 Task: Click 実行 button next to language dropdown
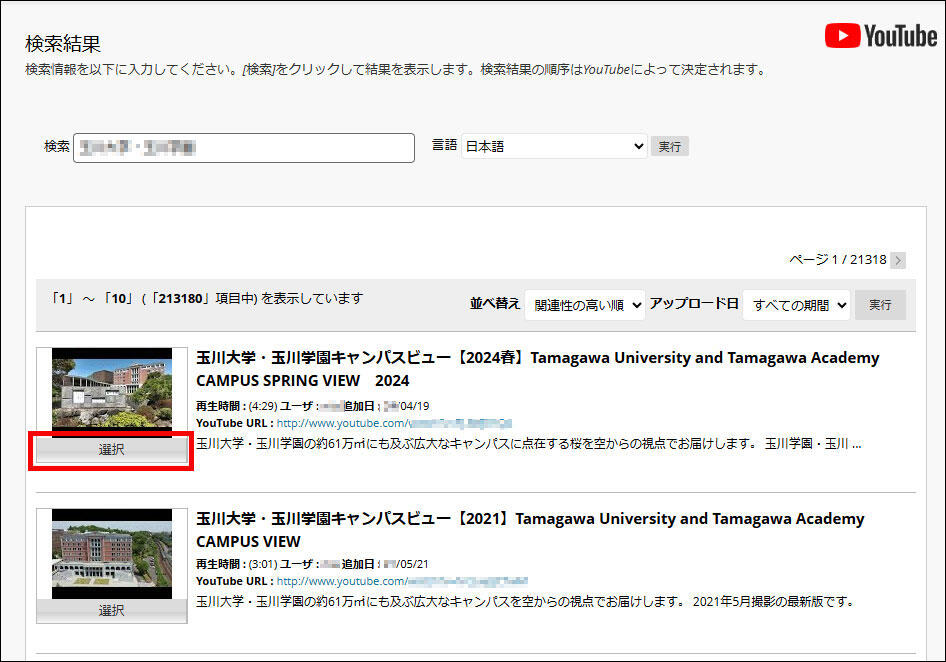(669, 147)
